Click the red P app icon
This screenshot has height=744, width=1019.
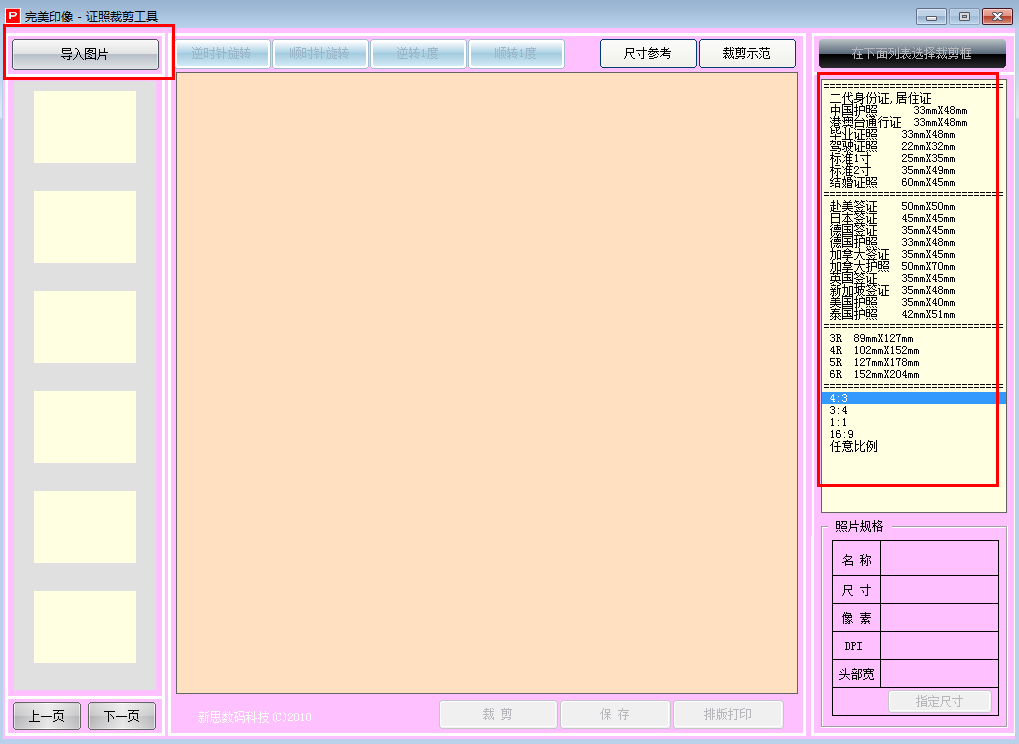click(12, 15)
